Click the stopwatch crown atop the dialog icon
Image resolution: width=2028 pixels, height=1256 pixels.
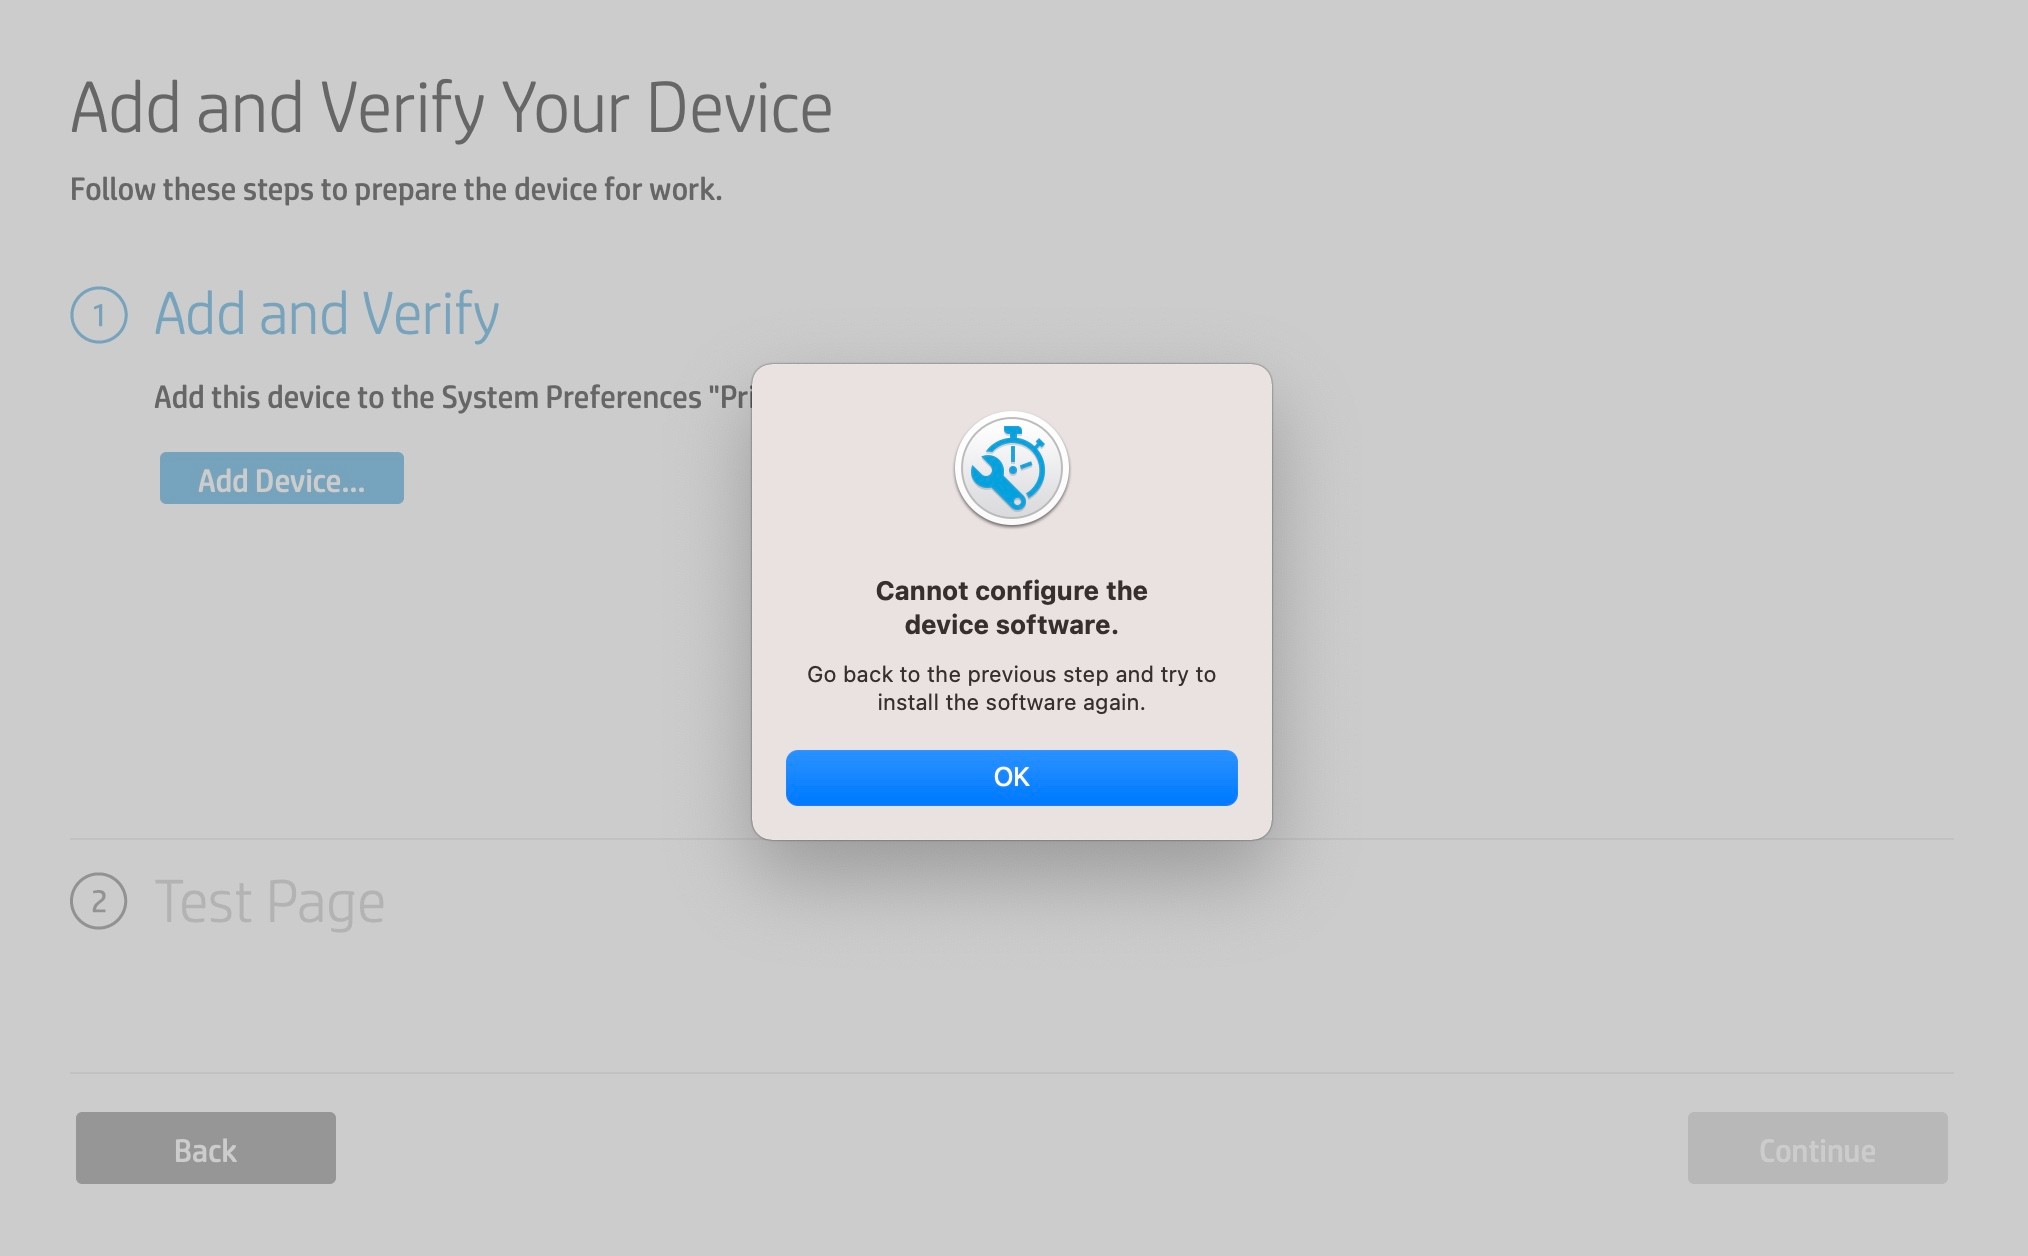pos(1012,432)
